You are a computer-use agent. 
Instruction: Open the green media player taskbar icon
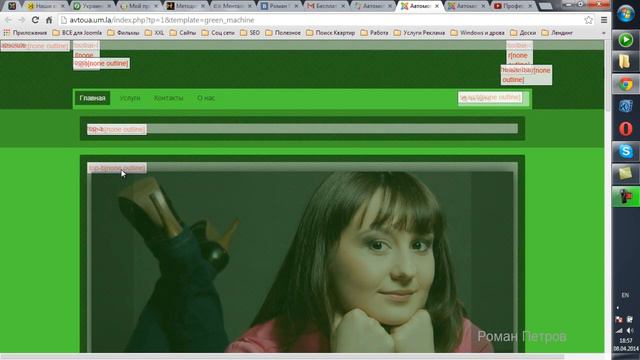coord(626,40)
